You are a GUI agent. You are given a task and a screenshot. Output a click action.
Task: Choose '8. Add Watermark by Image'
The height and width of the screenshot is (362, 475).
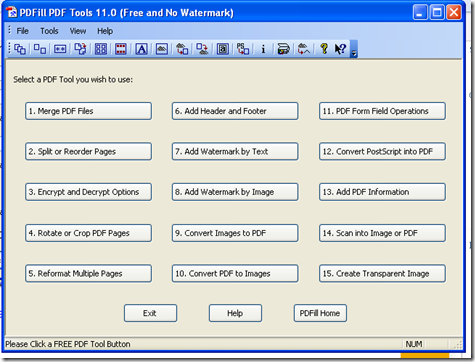(235, 192)
